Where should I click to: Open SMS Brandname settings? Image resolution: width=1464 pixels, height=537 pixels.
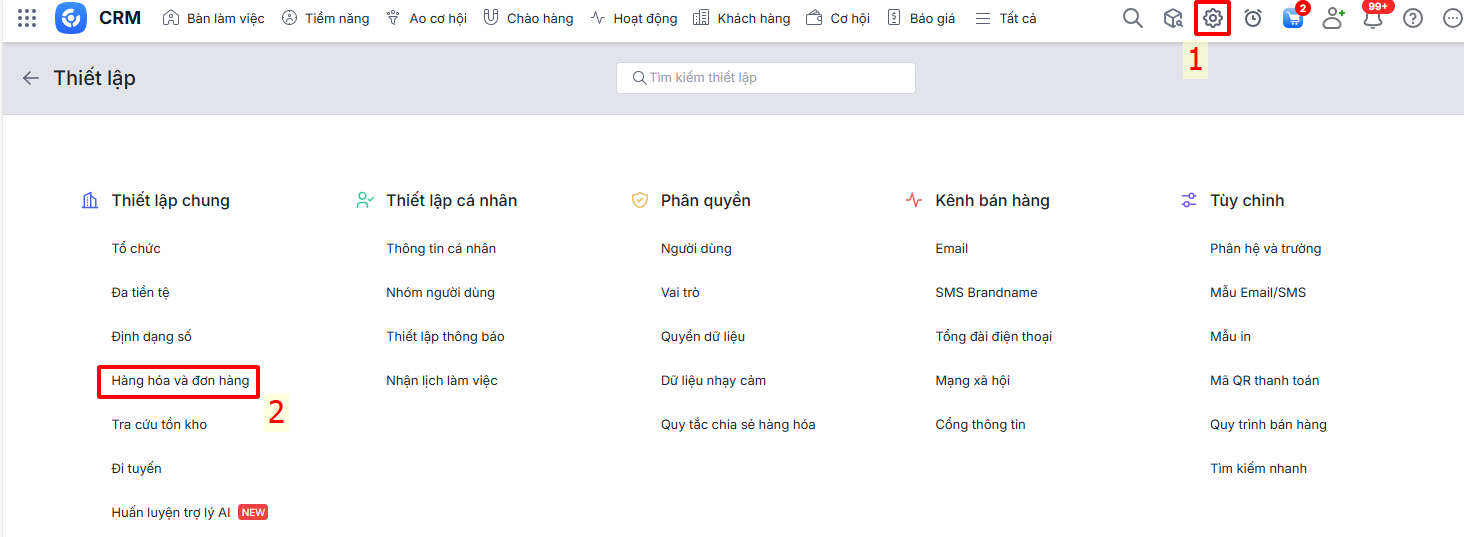(986, 293)
